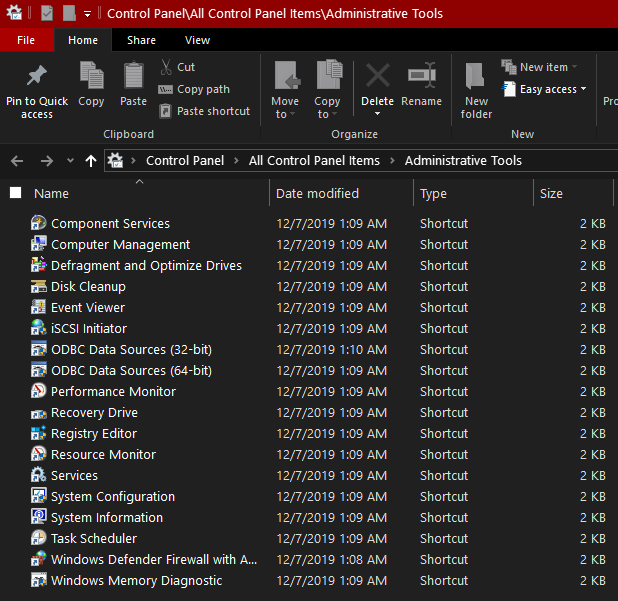
Task: Click the Event Viewer icon
Action: tap(39, 307)
